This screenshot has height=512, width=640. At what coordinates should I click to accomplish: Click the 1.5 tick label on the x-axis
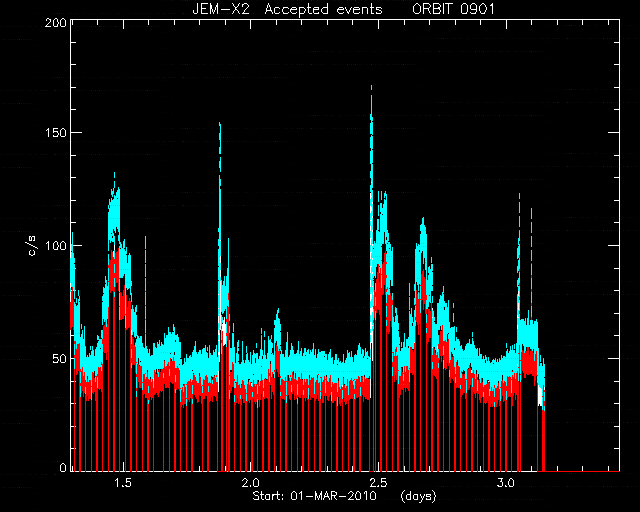point(122,483)
